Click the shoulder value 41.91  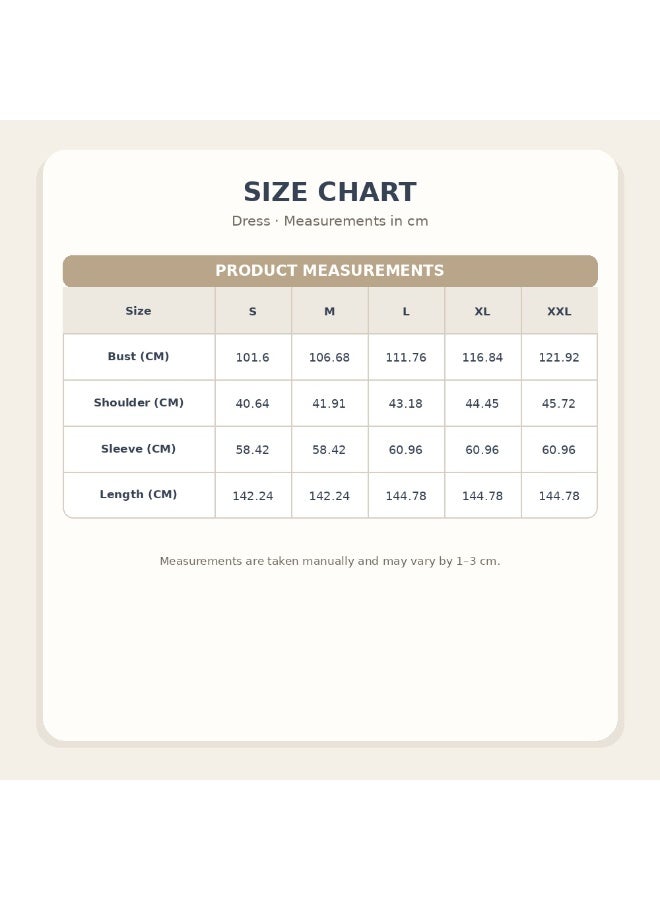[x=329, y=404]
